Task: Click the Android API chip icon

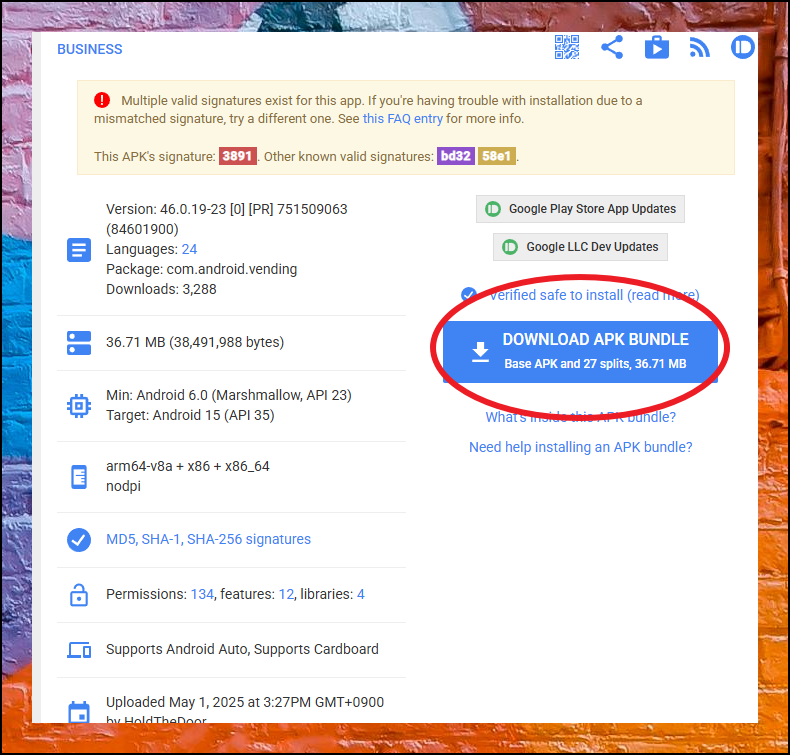Action: (x=79, y=405)
